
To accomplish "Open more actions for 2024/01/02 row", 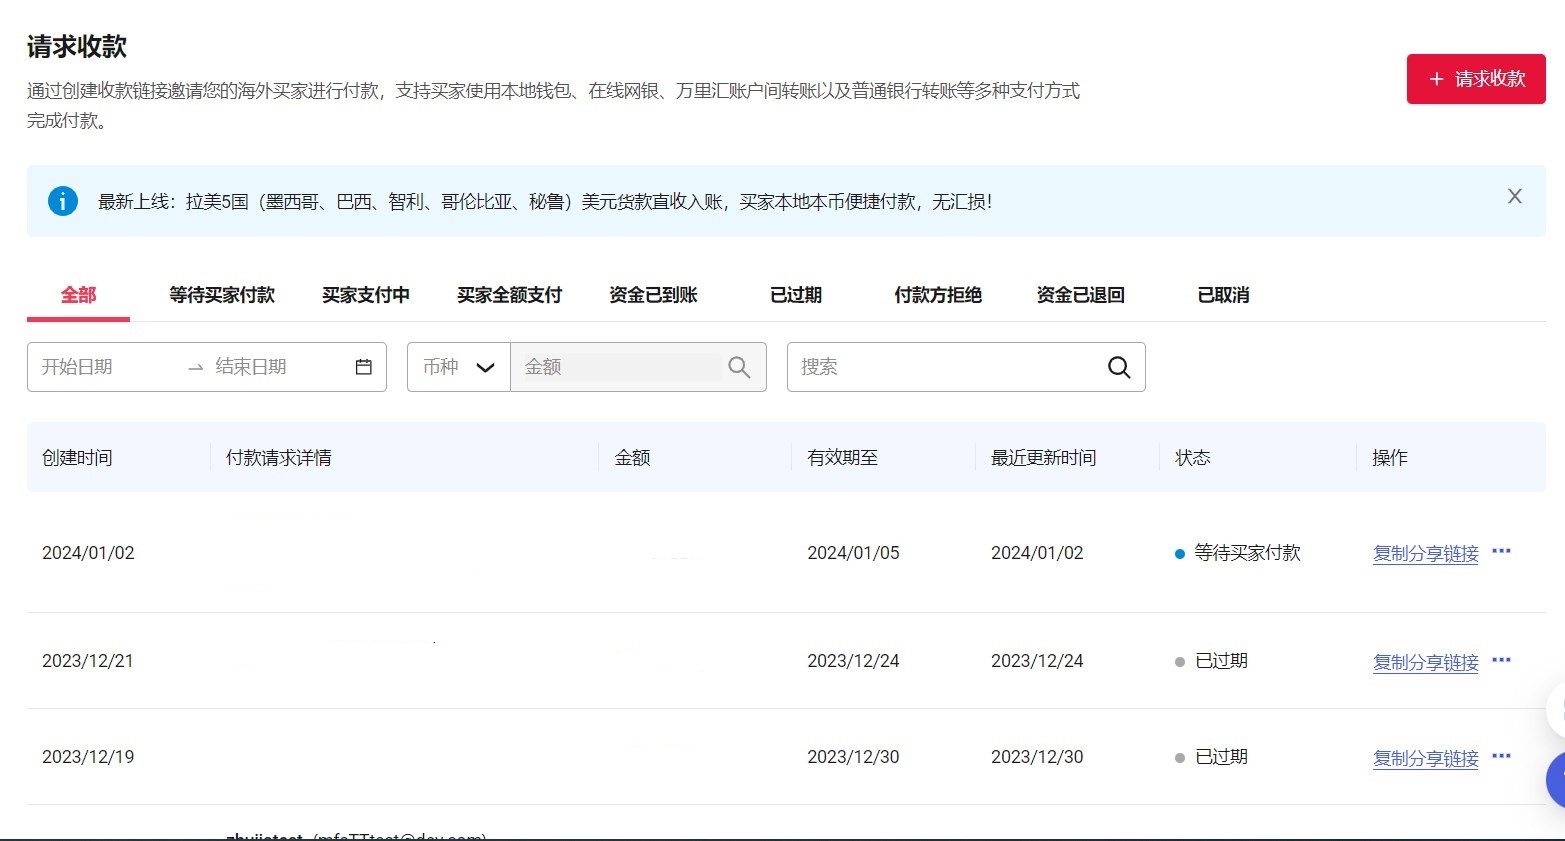I will [1501, 551].
